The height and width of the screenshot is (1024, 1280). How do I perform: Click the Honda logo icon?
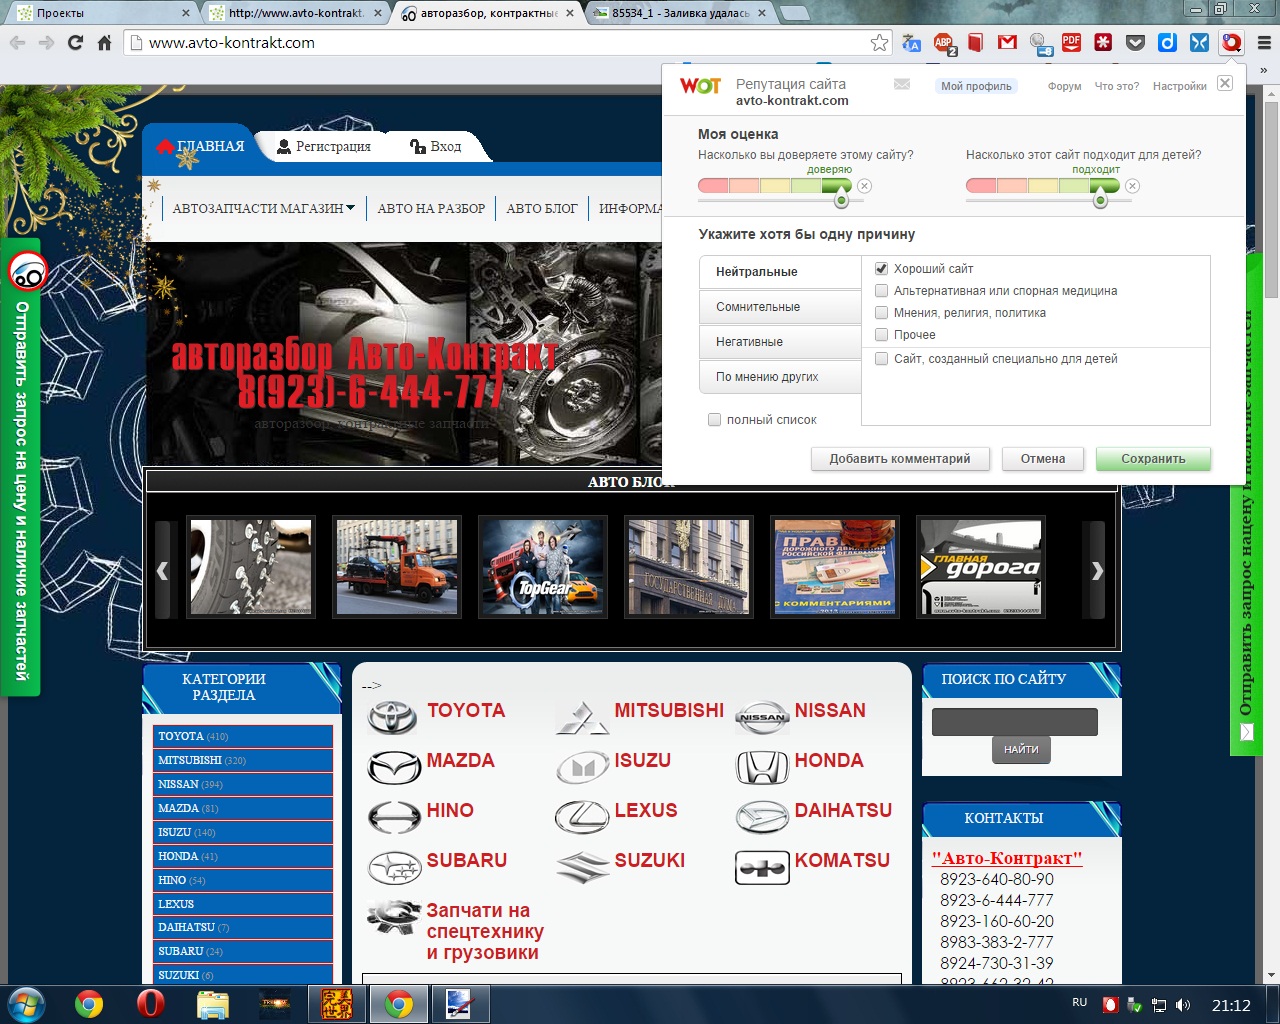coord(762,767)
